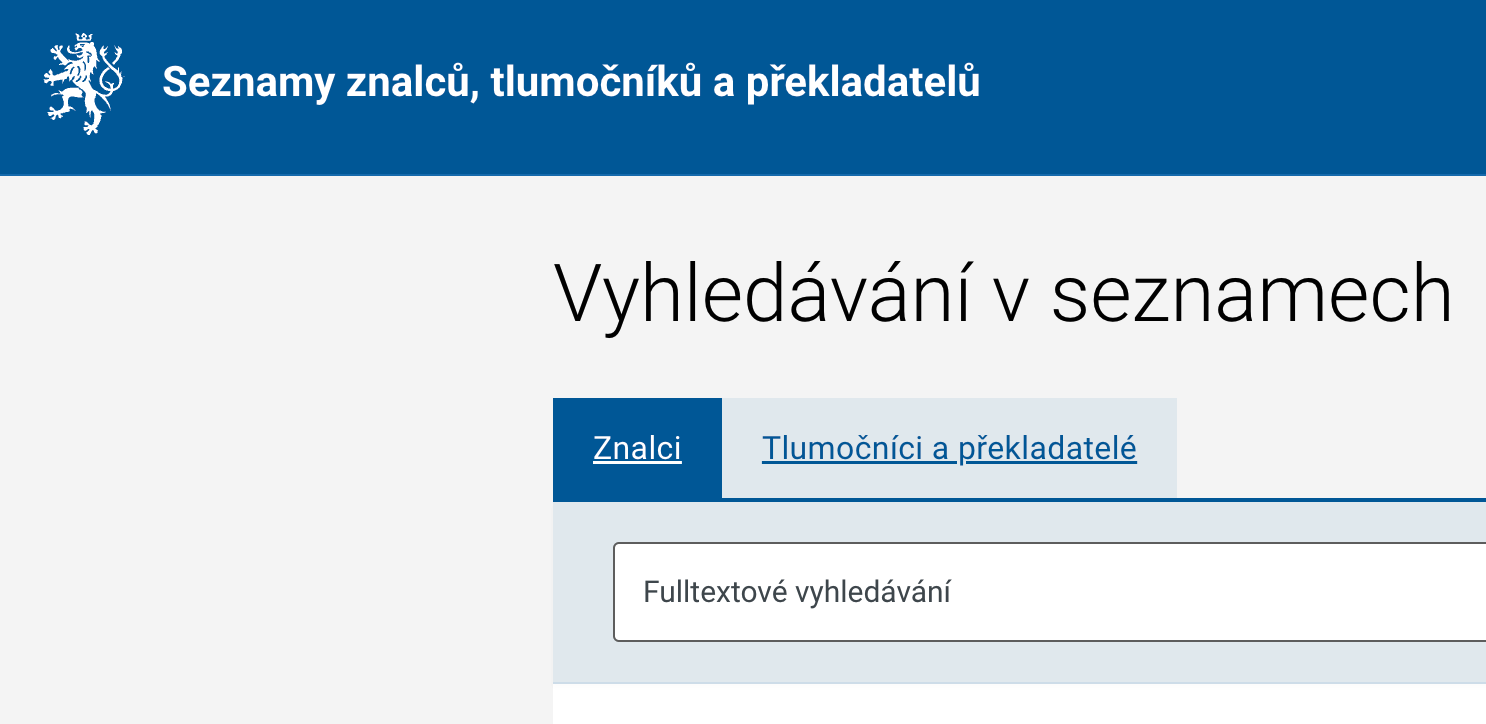
Task: Focus the Fulltextové vyhledávání search field
Action: click(1050, 592)
